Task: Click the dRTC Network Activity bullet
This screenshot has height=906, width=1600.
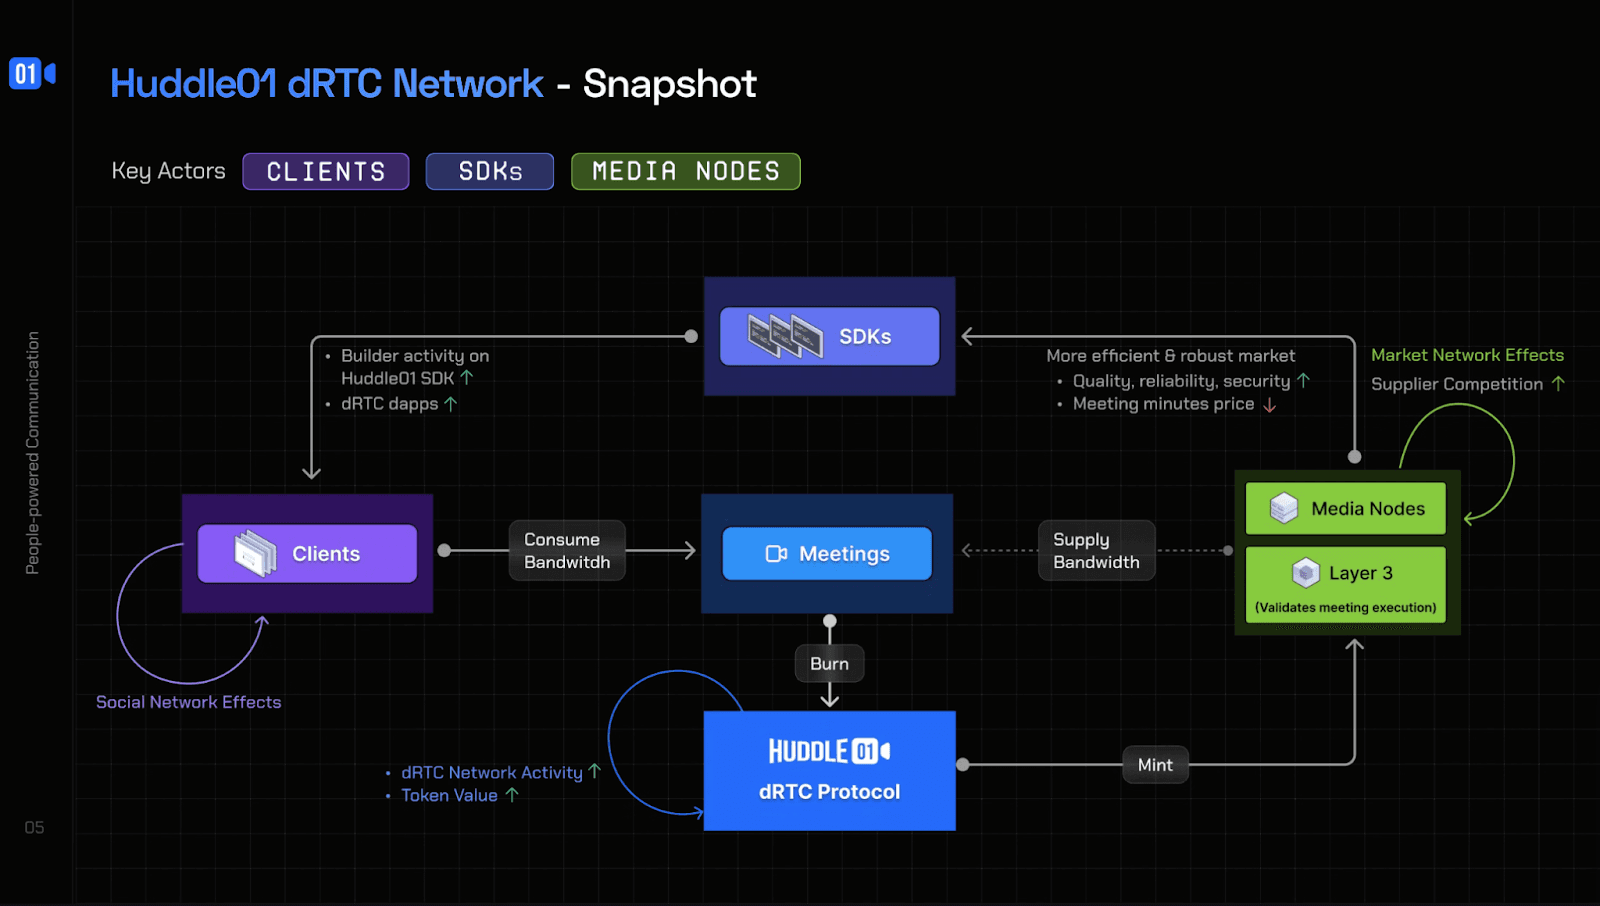Action: [491, 772]
